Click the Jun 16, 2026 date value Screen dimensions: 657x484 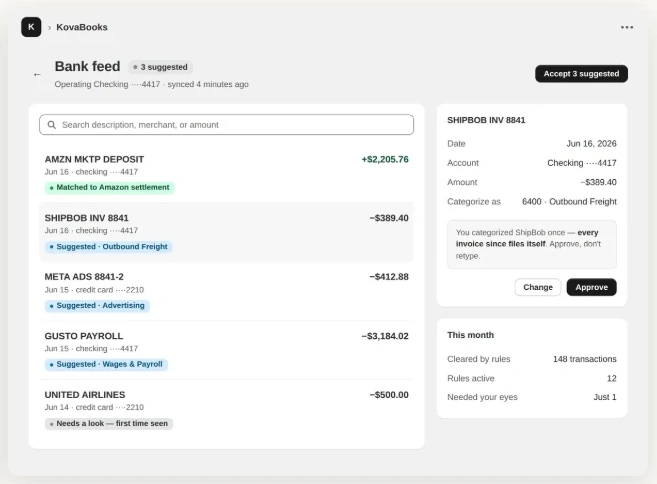[591, 144]
